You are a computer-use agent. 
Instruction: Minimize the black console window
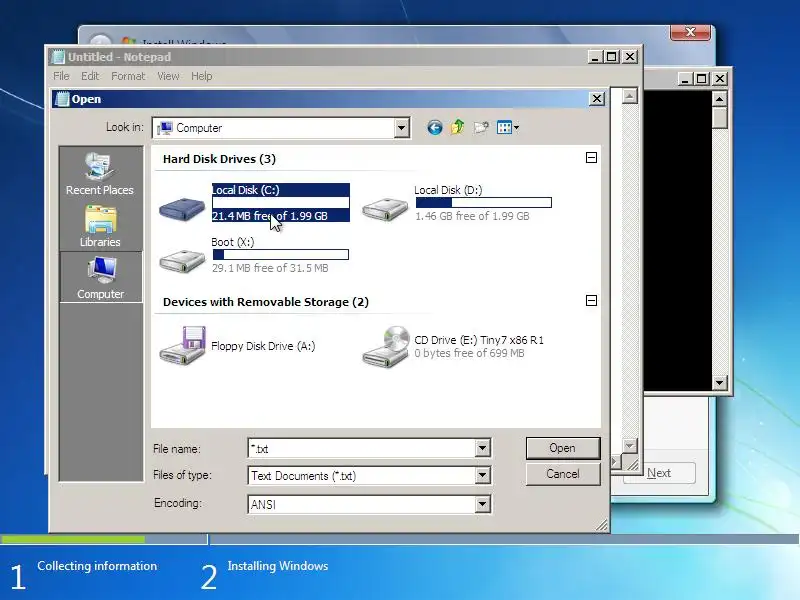[x=685, y=79]
